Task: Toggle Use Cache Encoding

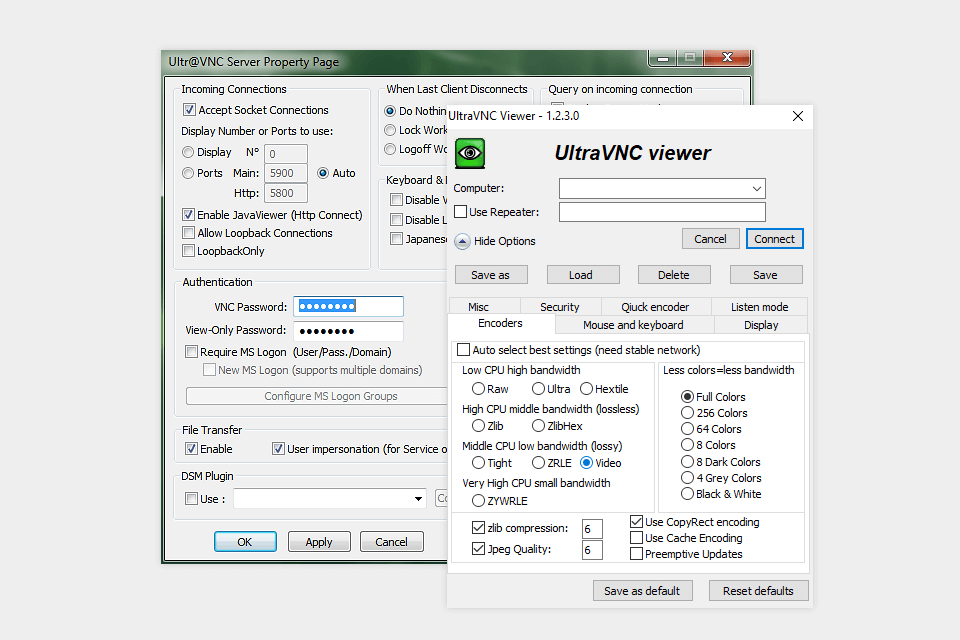Action: point(637,538)
